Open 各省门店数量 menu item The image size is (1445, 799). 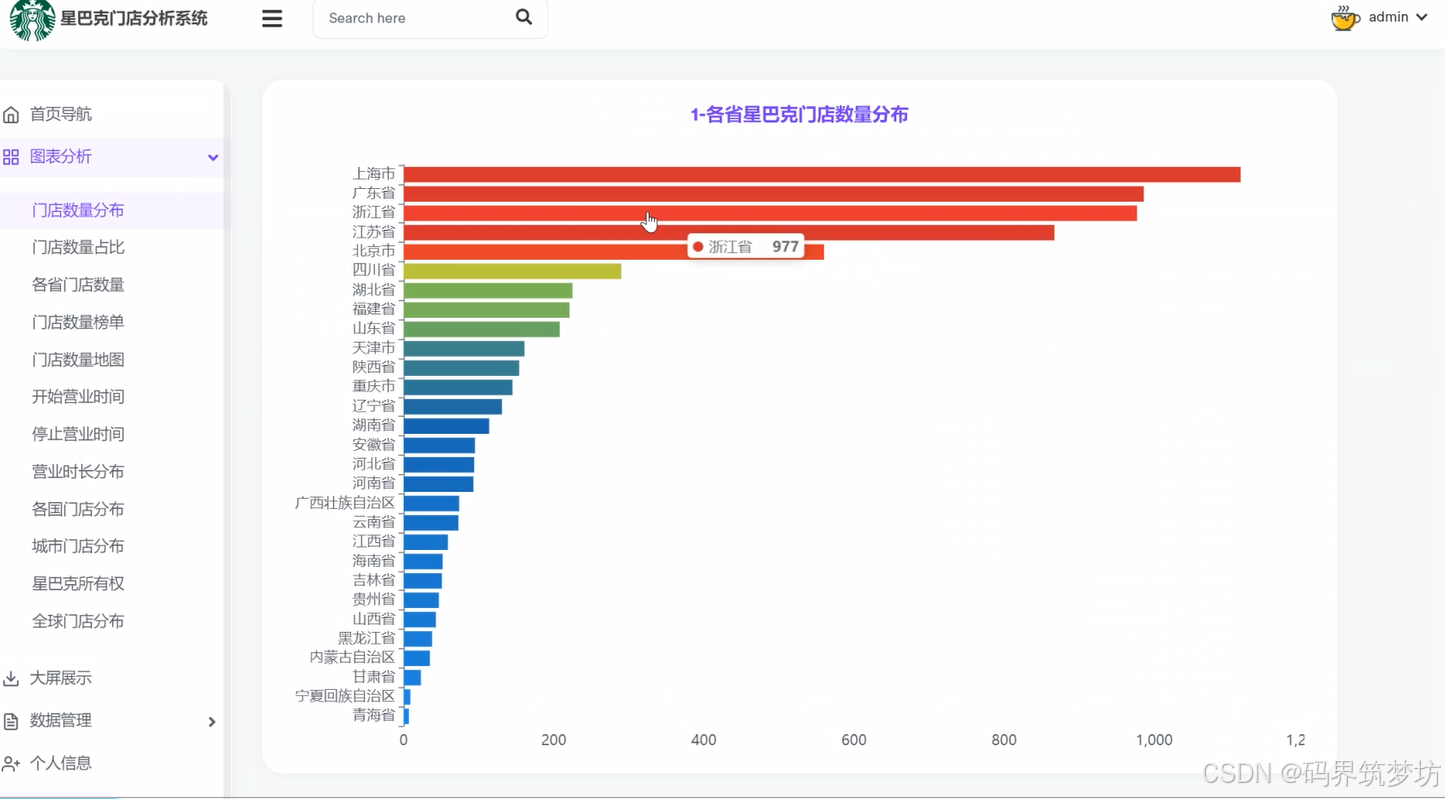click(78, 285)
